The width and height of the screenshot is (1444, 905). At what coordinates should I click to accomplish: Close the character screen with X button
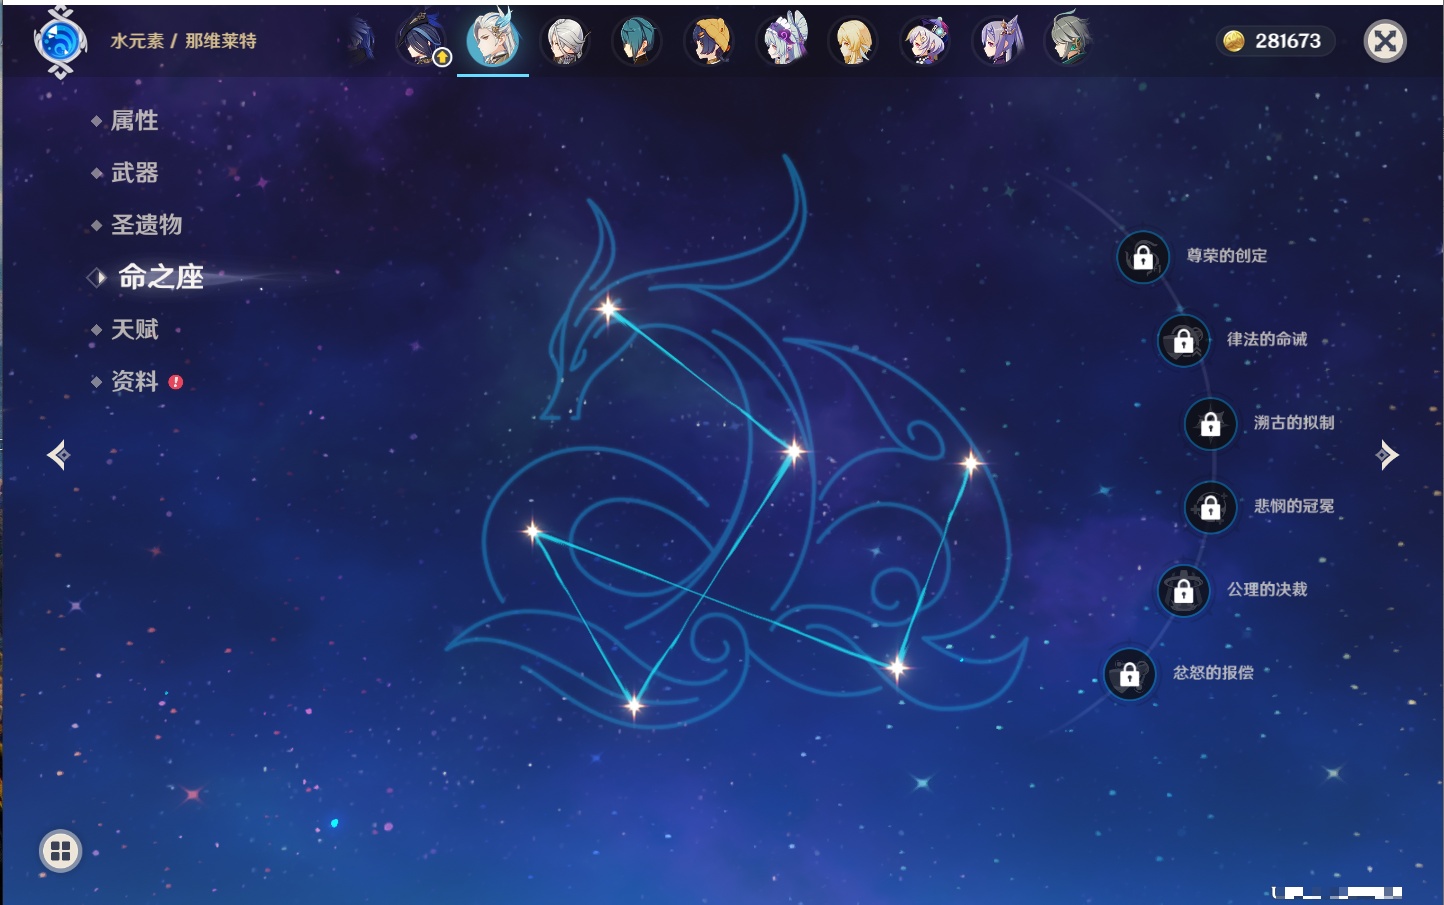[1385, 41]
